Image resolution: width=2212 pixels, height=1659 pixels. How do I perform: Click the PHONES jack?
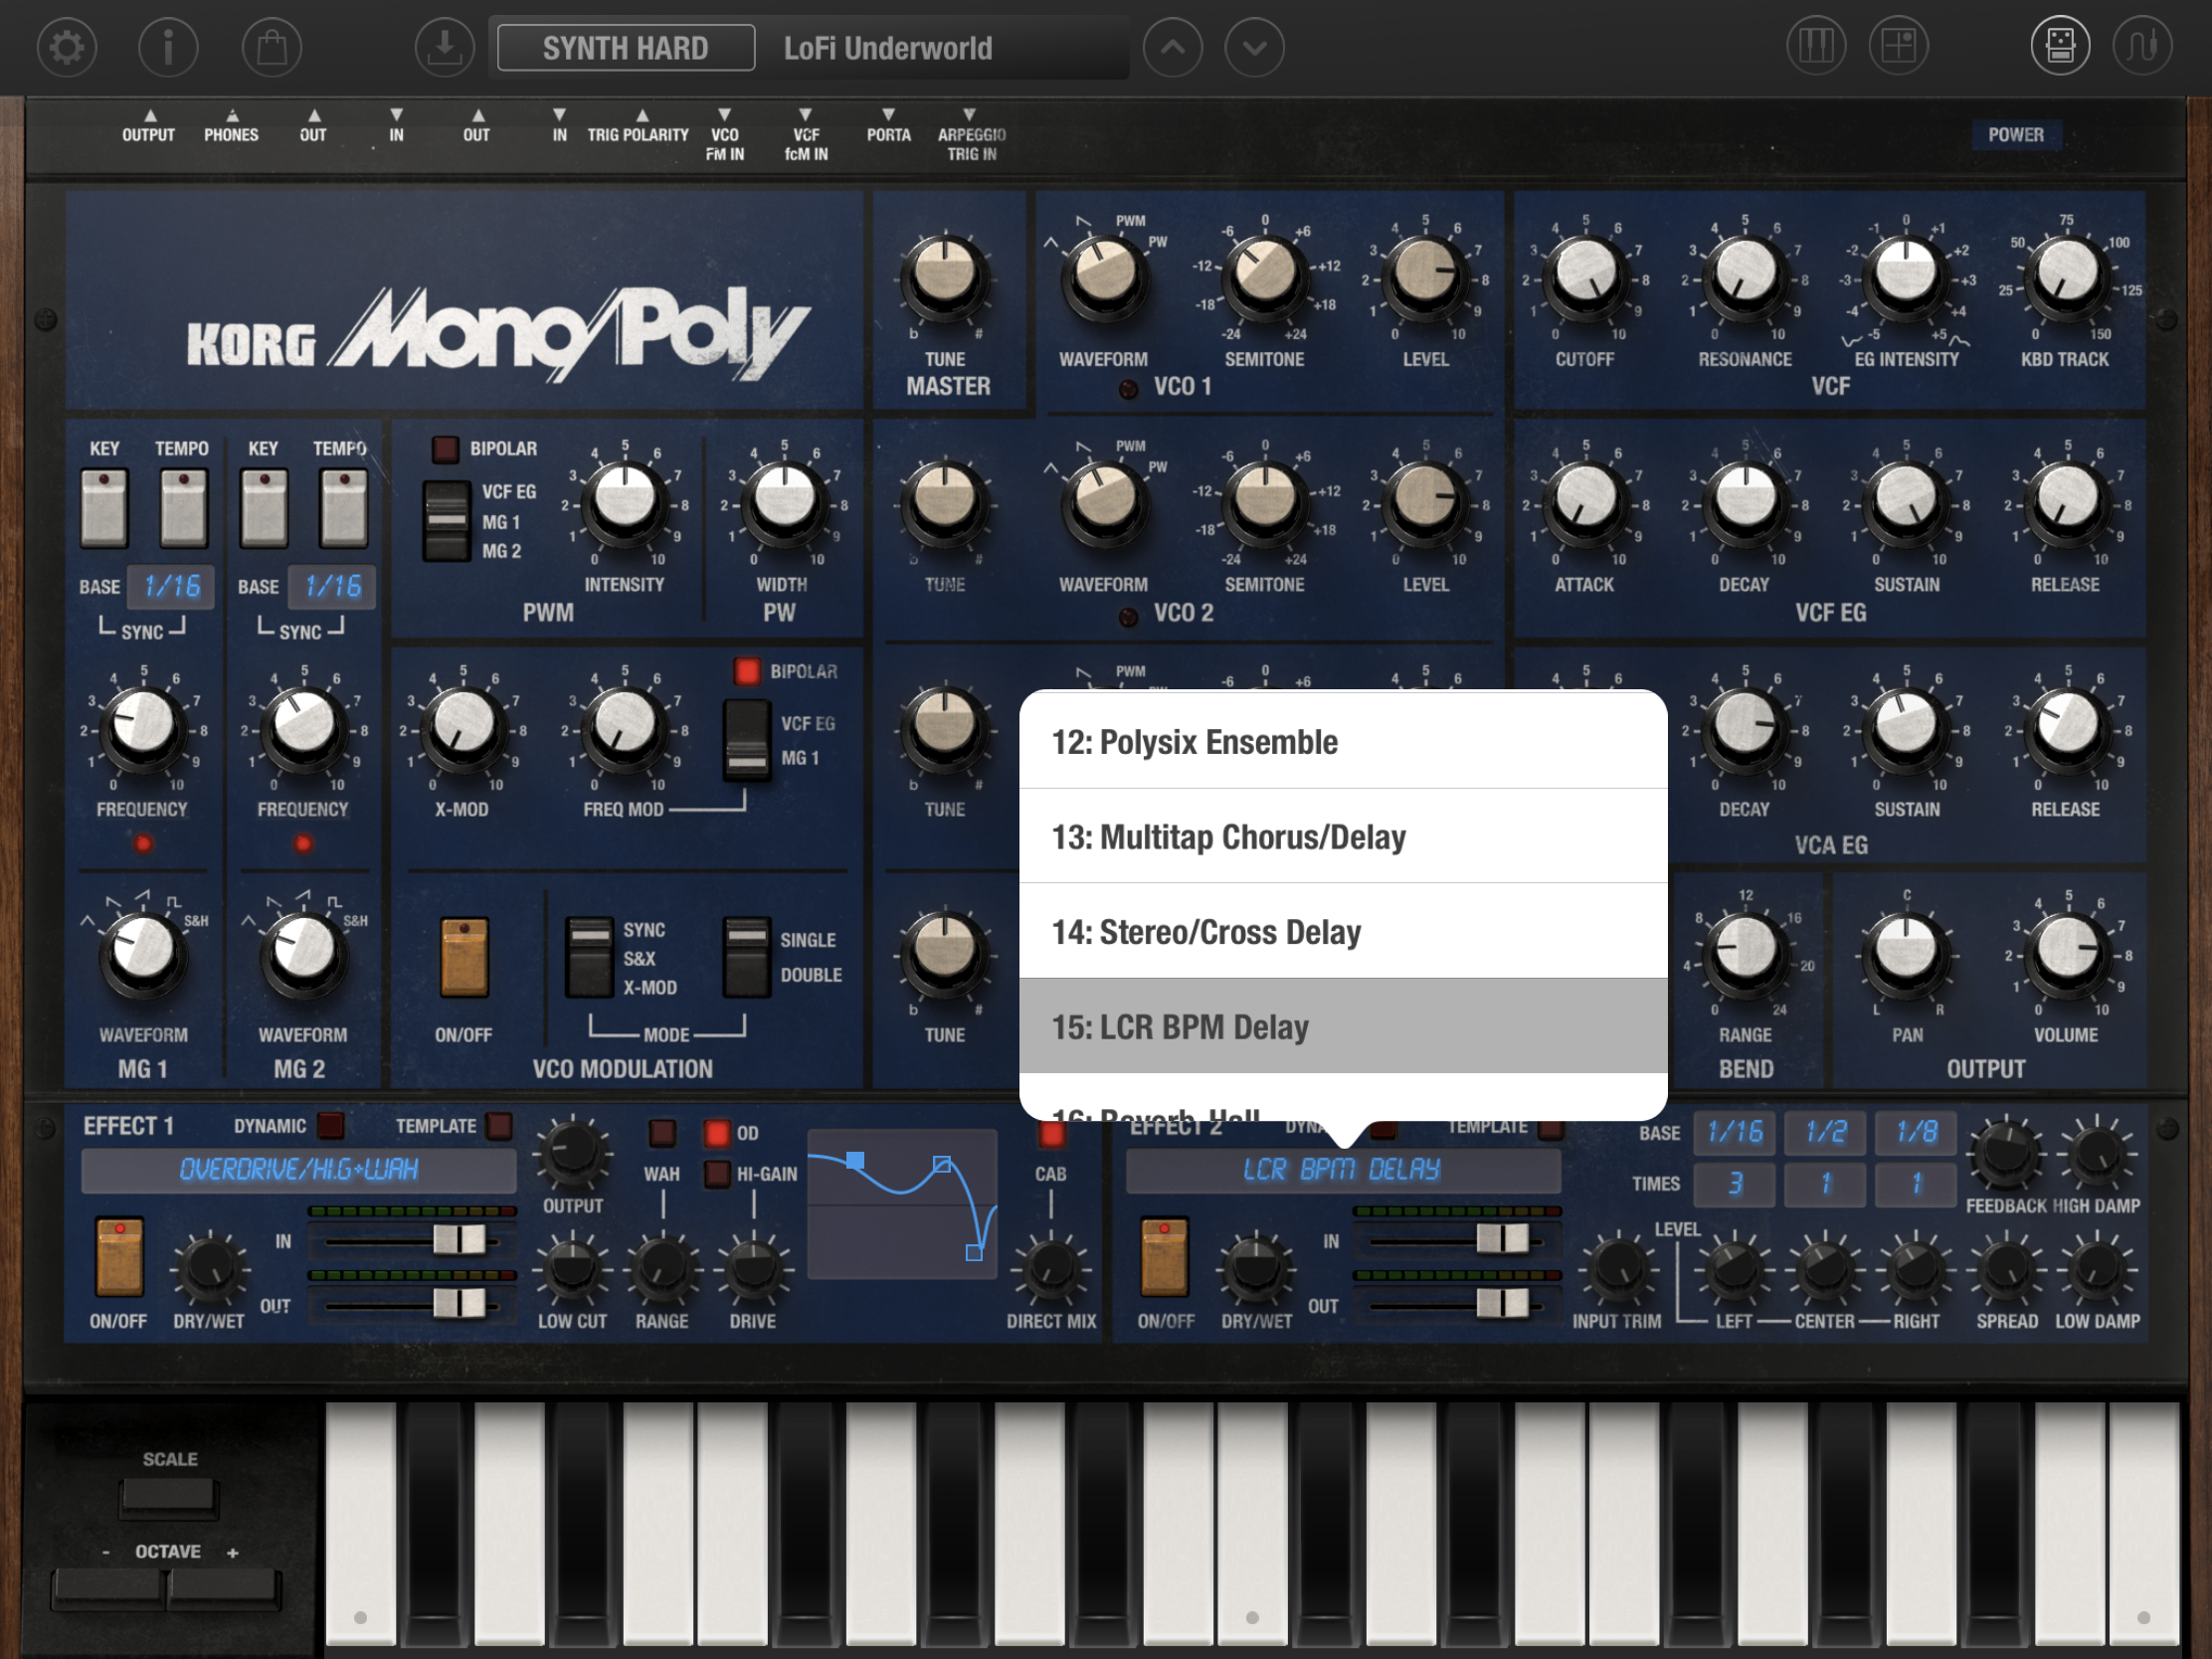pos(231,127)
